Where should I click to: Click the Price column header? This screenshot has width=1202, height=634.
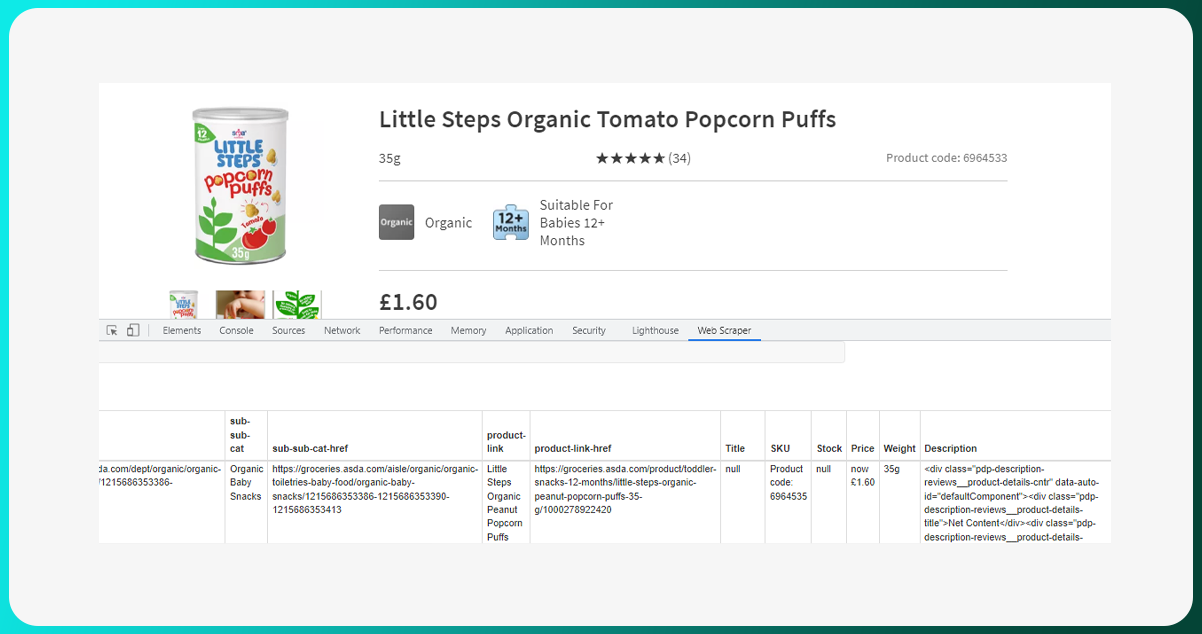[862, 449]
